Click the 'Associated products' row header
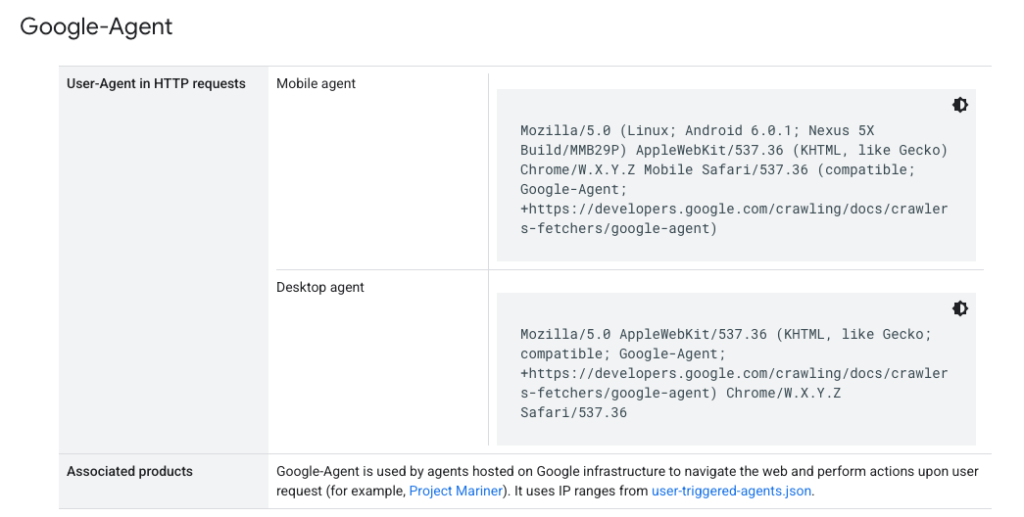This screenshot has width=1024, height=517. [130, 471]
